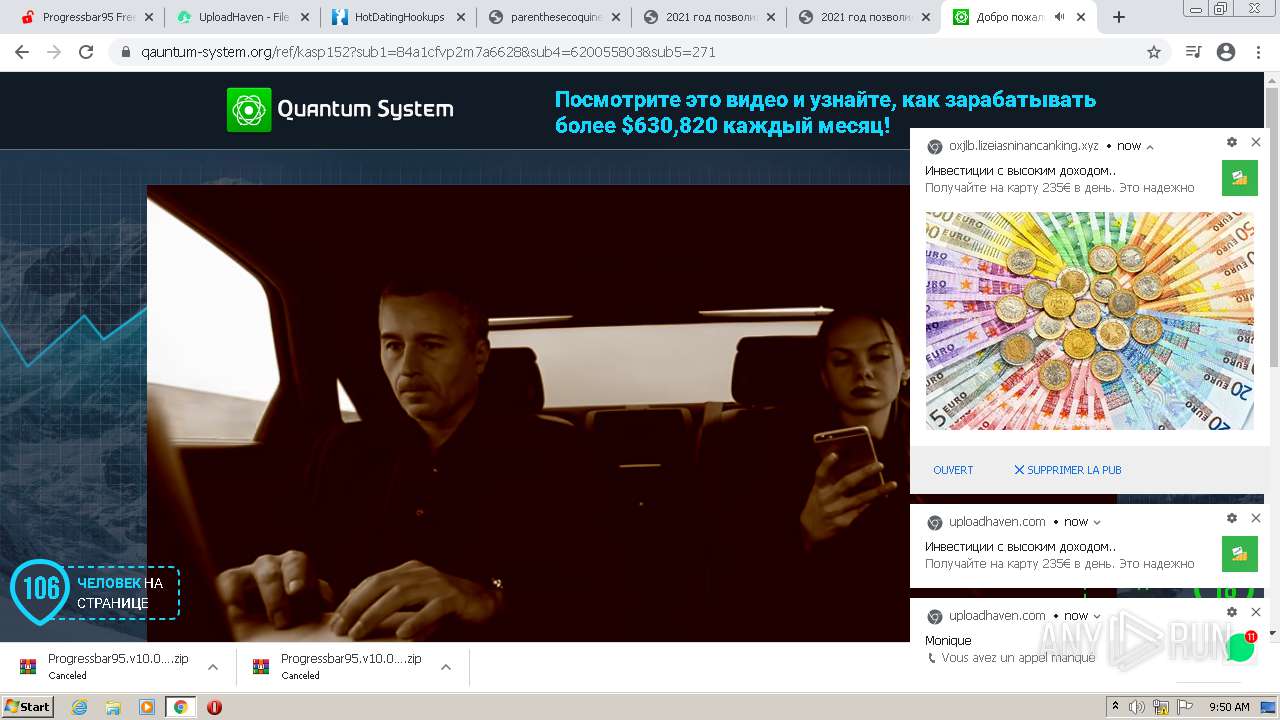
Task: Open Windows Explorer folder in taskbar
Action: coord(113,707)
